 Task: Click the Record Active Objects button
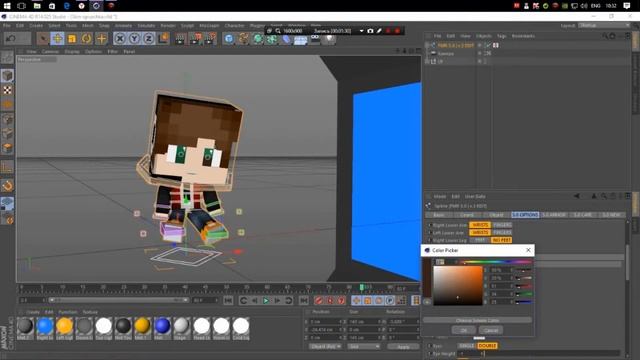click(x=319, y=300)
